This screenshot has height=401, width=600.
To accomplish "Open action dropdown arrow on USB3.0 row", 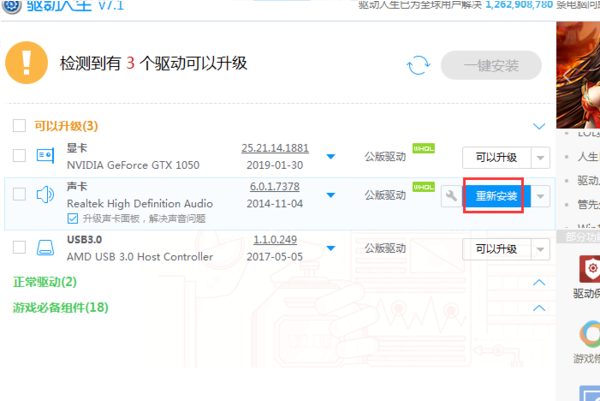I will pos(540,249).
